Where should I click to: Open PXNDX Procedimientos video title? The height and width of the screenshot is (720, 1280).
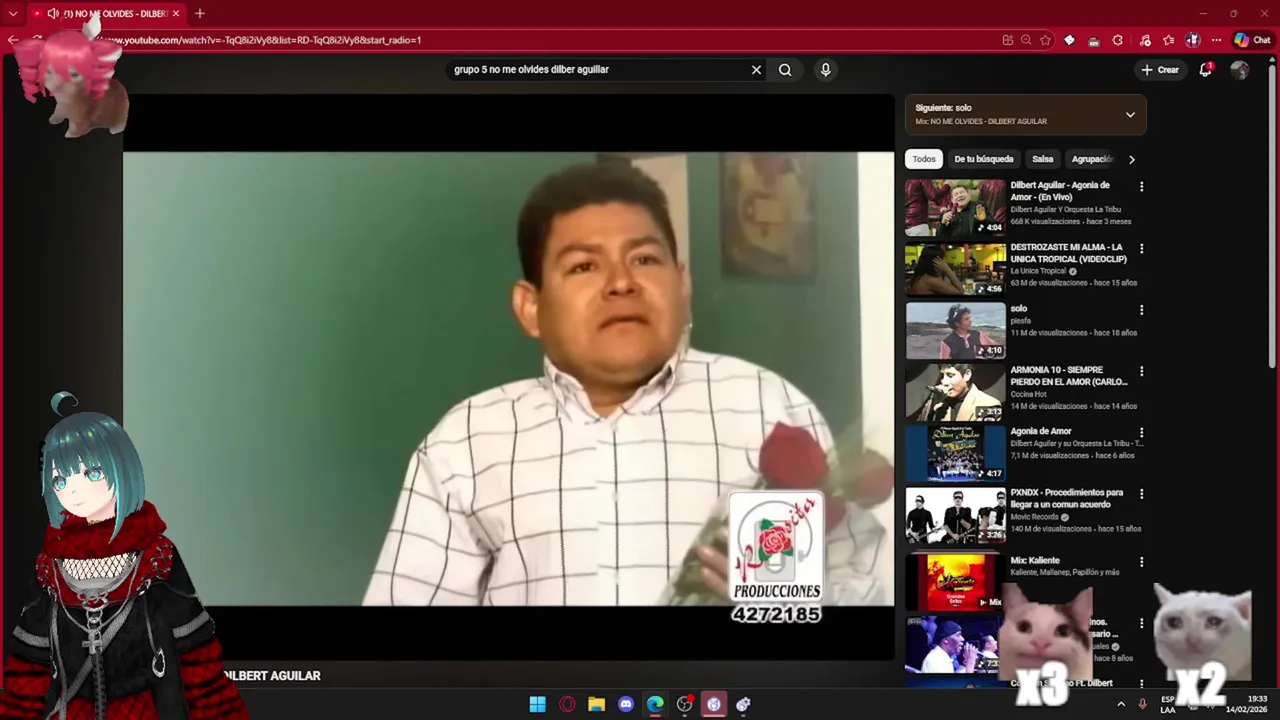tap(1066, 498)
